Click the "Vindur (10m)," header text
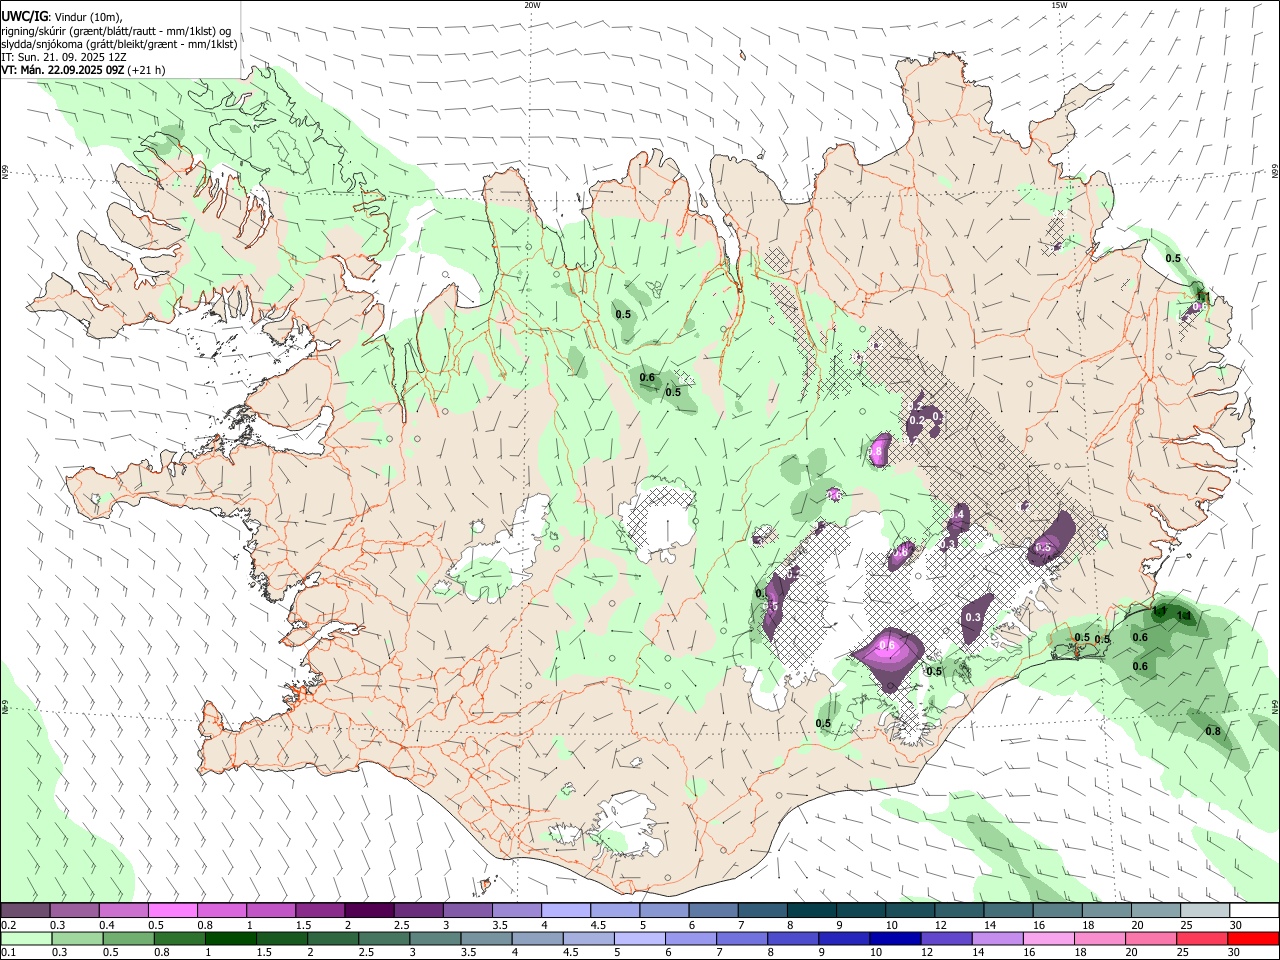The height and width of the screenshot is (960, 1280). 87,17
